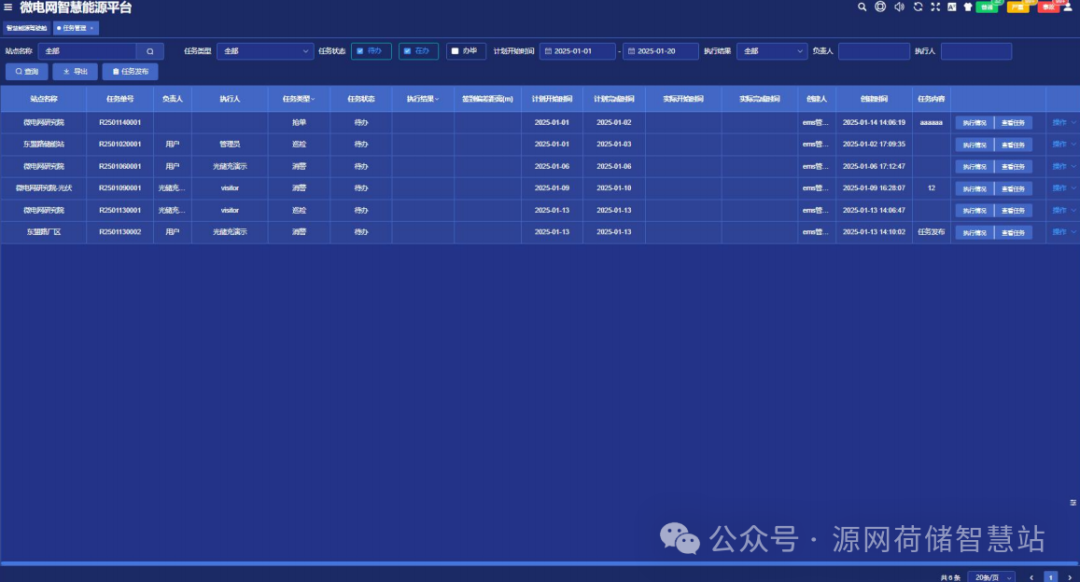The width and height of the screenshot is (1080, 582).
Task: Go to the previous page arrow in pagination
Action: pyautogui.click(x=1031, y=577)
